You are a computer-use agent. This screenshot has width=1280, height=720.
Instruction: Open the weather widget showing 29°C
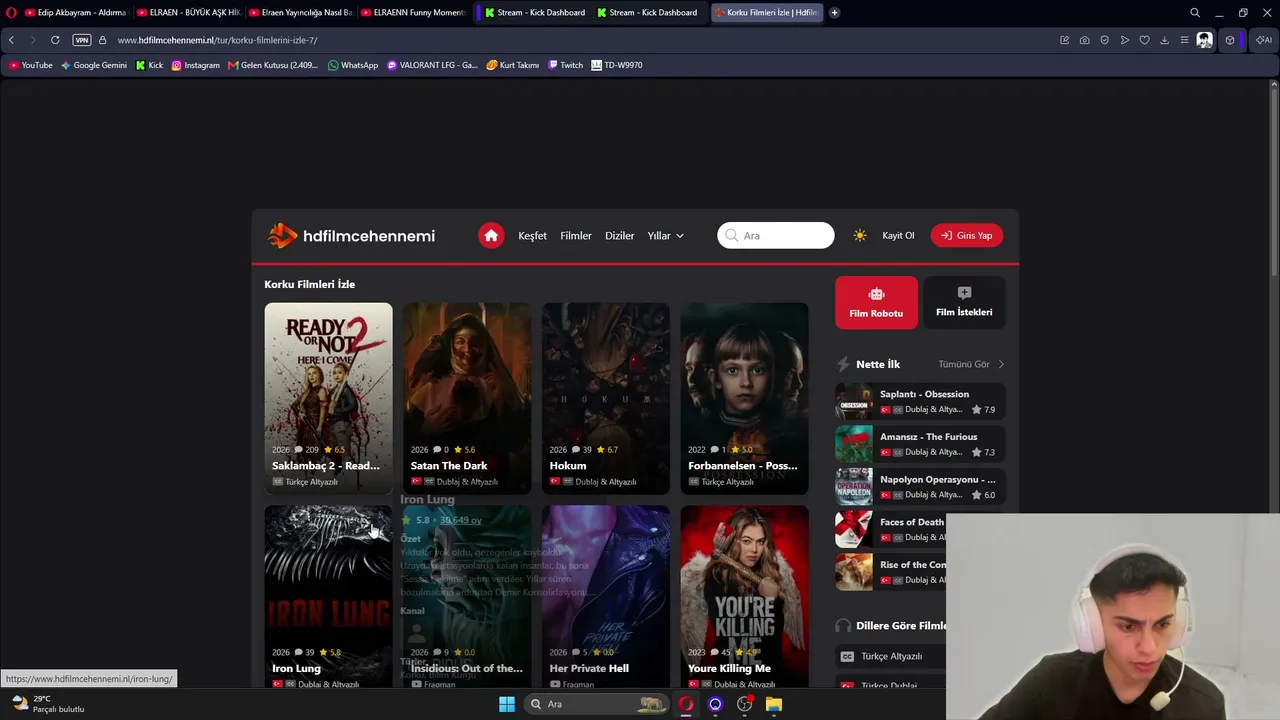click(x=48, y=704)
